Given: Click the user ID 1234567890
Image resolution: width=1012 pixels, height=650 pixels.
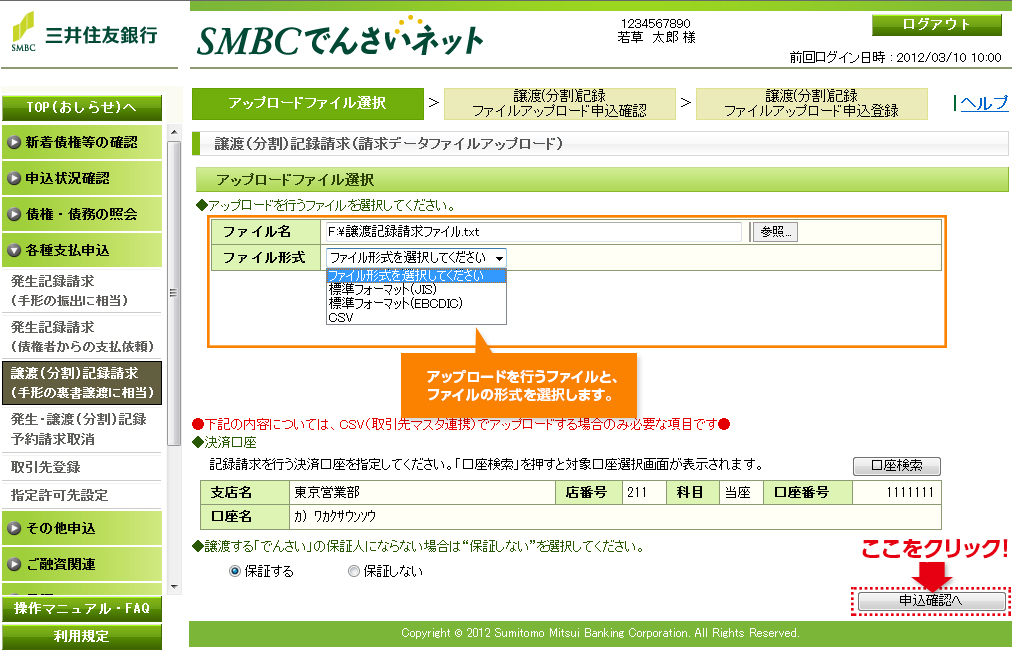Looking at the screenshot, I should tap(656, 24).
